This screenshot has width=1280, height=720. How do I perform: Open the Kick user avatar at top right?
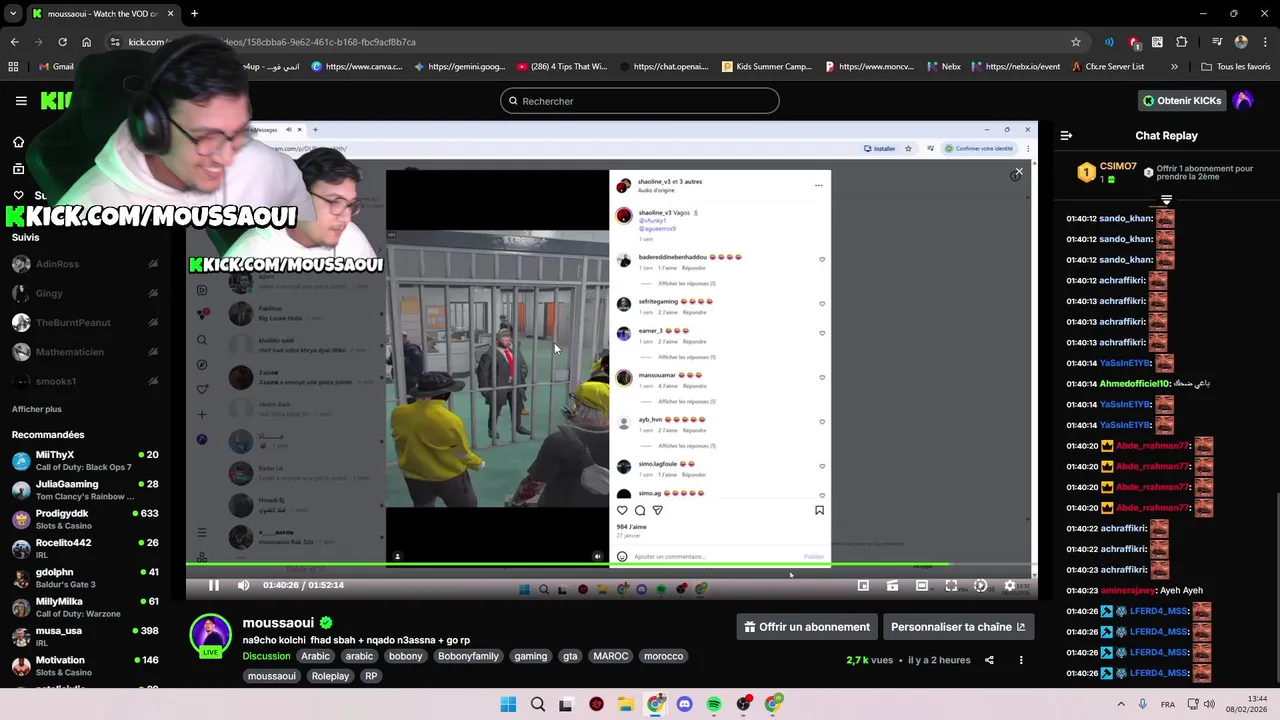point(1243,101)
